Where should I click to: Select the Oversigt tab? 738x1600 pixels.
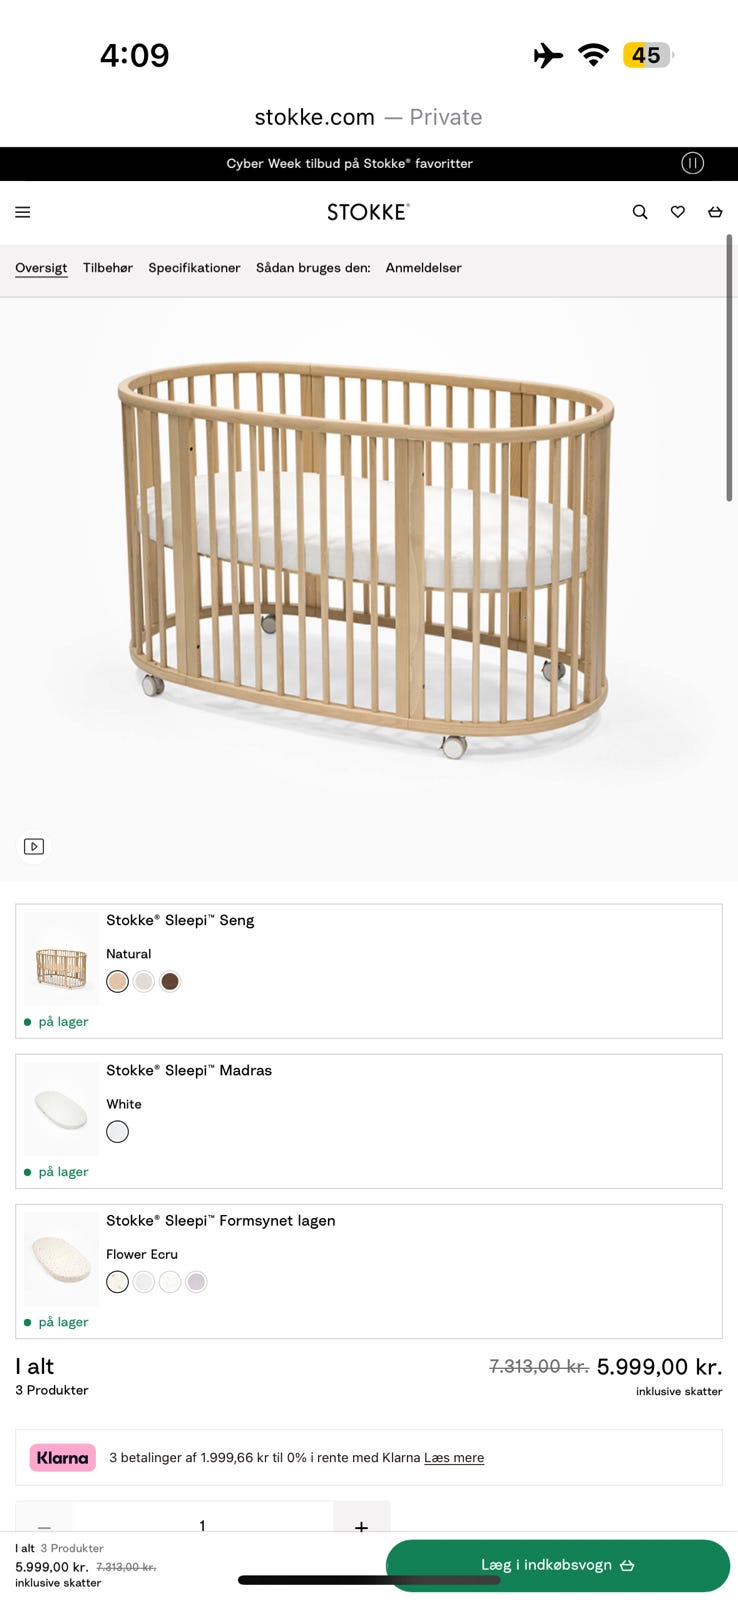click(x=41, y=268)
